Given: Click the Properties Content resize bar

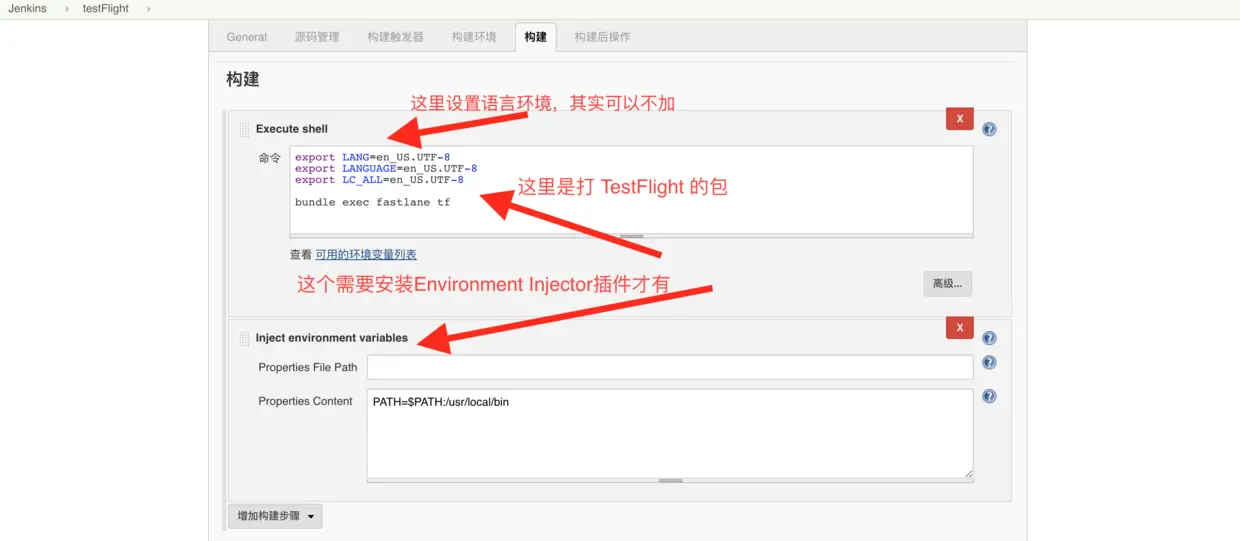Looking at the screenshot, I should [670, 481].
